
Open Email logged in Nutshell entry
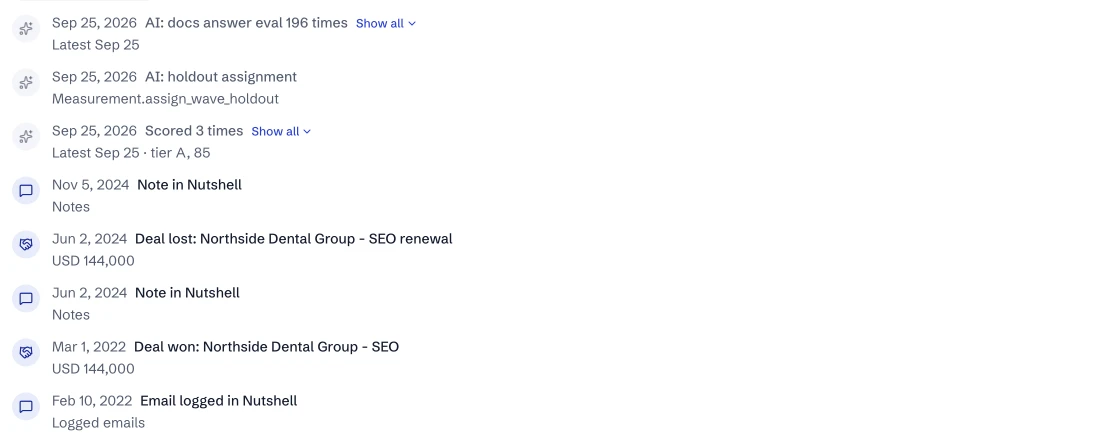219,401
